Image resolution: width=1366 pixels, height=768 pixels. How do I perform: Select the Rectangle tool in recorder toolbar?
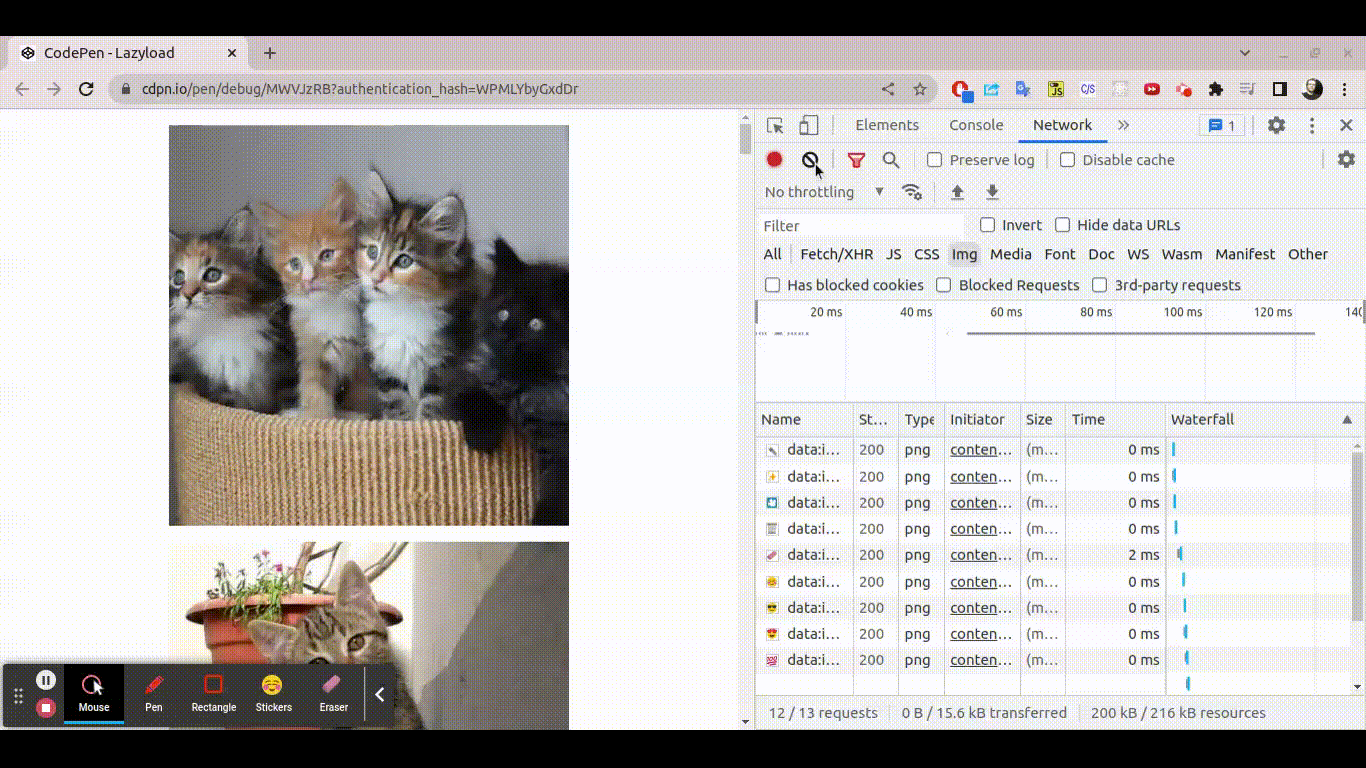click(213, 694)
